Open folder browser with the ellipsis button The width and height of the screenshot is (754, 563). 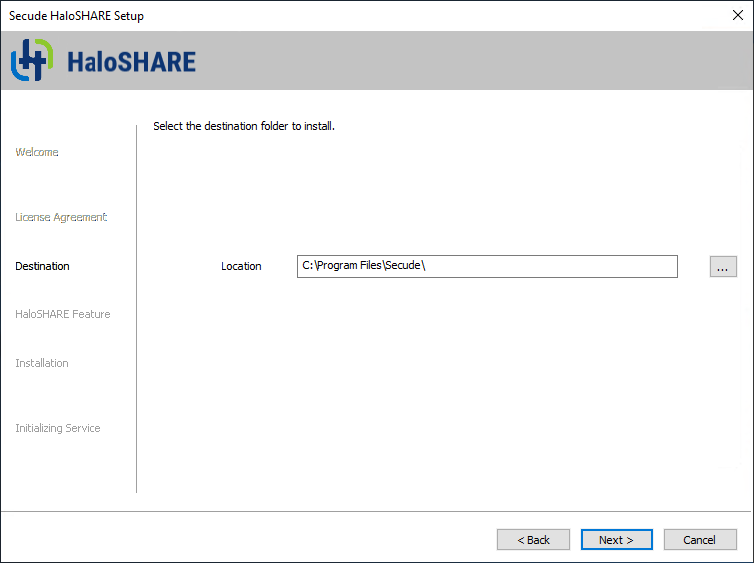723,266
